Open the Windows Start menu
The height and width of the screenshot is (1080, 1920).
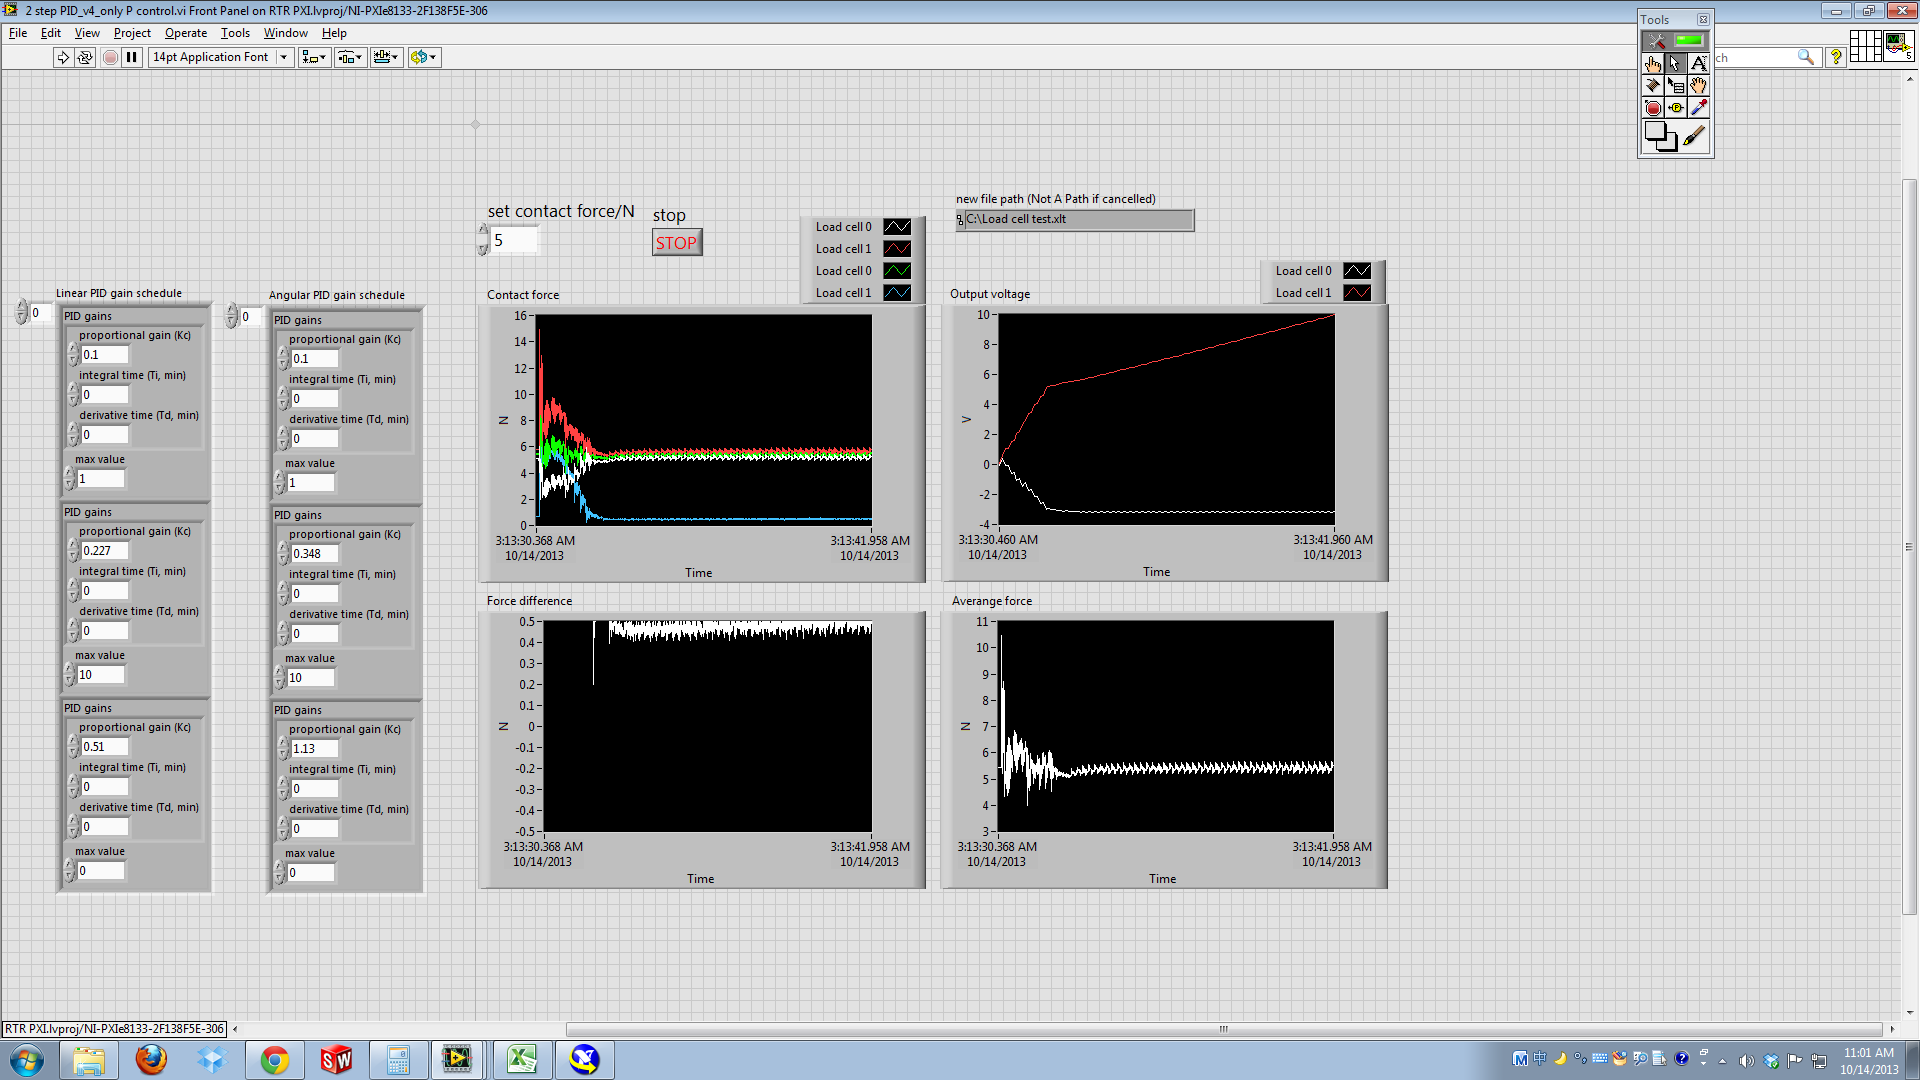pyautogui.click(x=27, y=1060)
